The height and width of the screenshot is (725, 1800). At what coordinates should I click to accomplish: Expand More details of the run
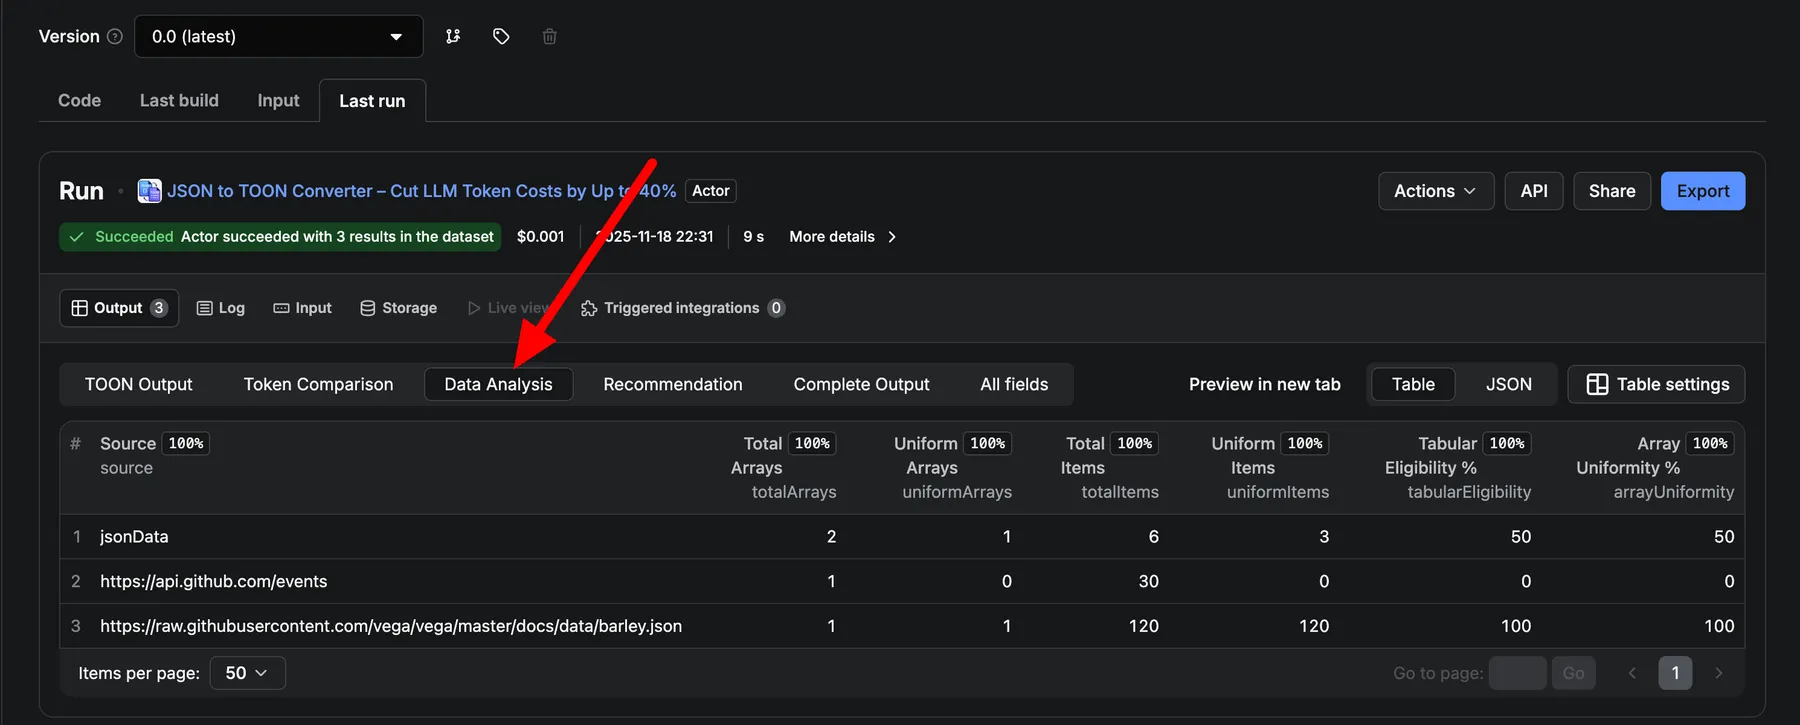pyautogui.click(x=842, y=237)
